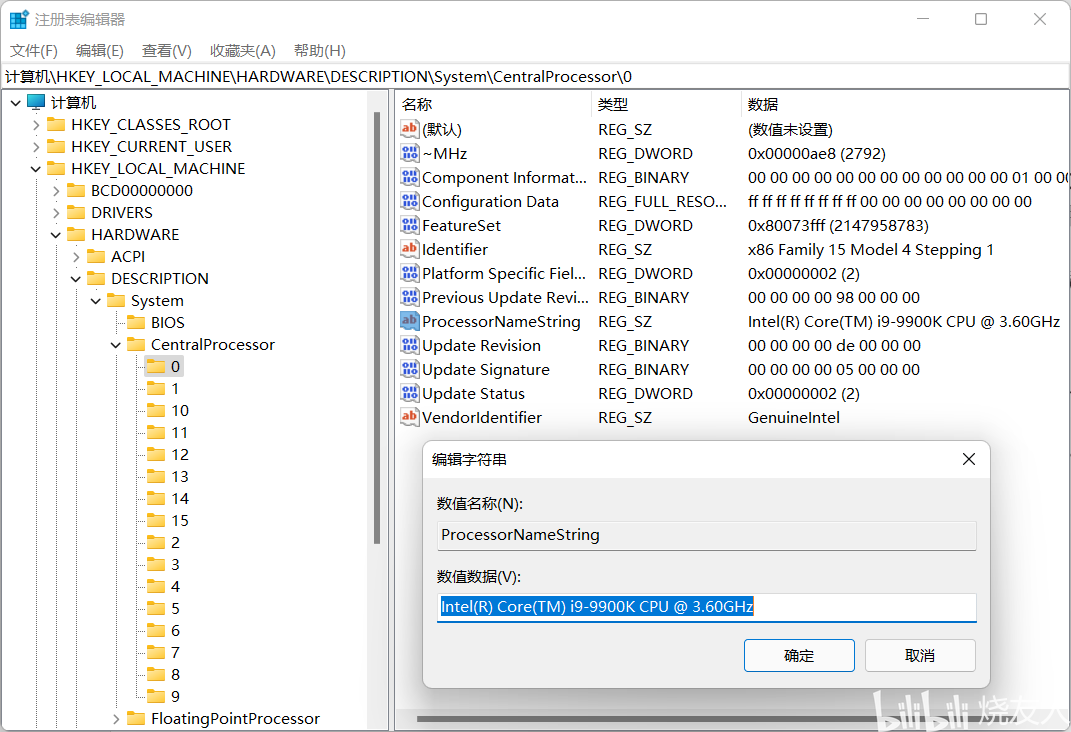
Task: Expand the BCD00000000 key
Action: pos(56,191)
